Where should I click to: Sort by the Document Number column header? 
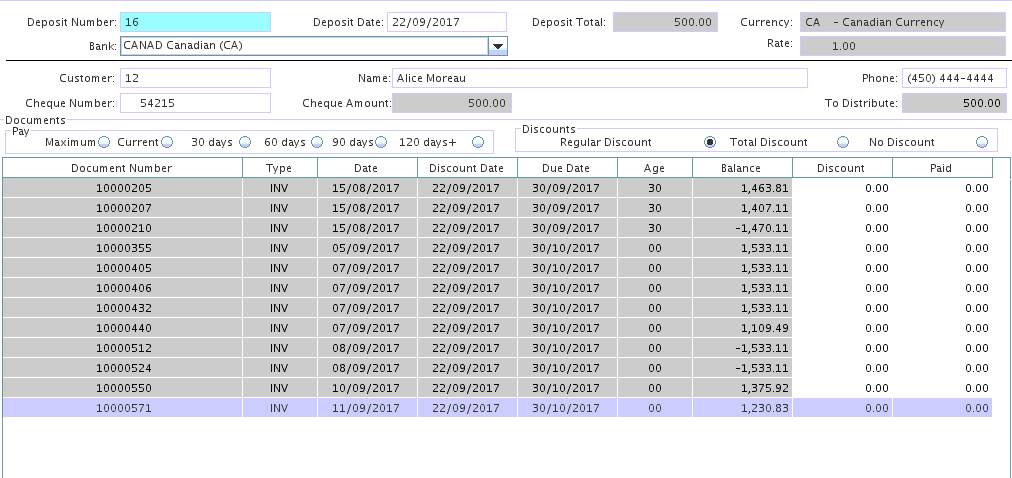coord(122,168)
